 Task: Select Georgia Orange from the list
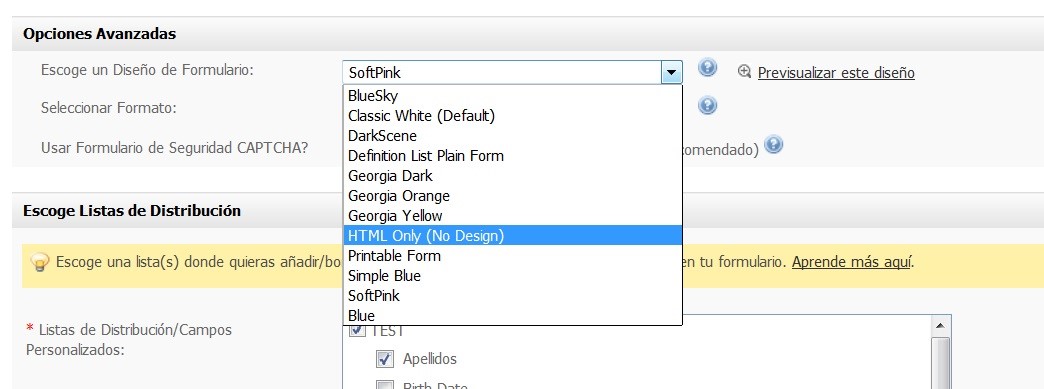(x=513, y=195)
